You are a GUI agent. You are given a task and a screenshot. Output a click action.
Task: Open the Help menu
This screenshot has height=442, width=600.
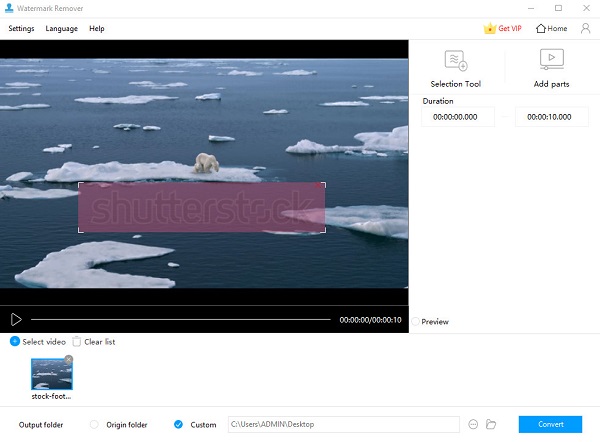(96, 28)
